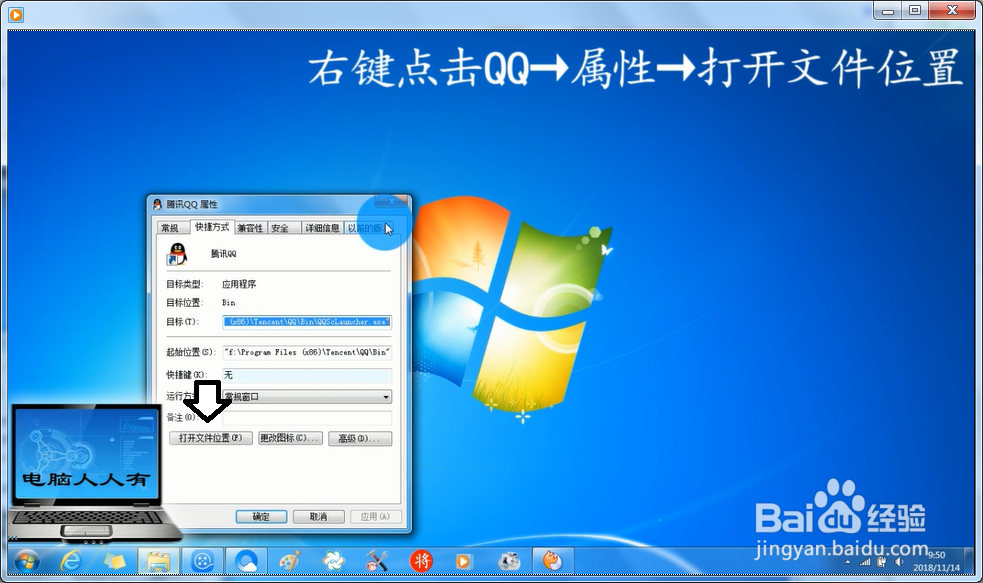Viewport: 983px width, 583px height.
Task: Open the camera capture taskbar icon
Action: coord(509,561)
